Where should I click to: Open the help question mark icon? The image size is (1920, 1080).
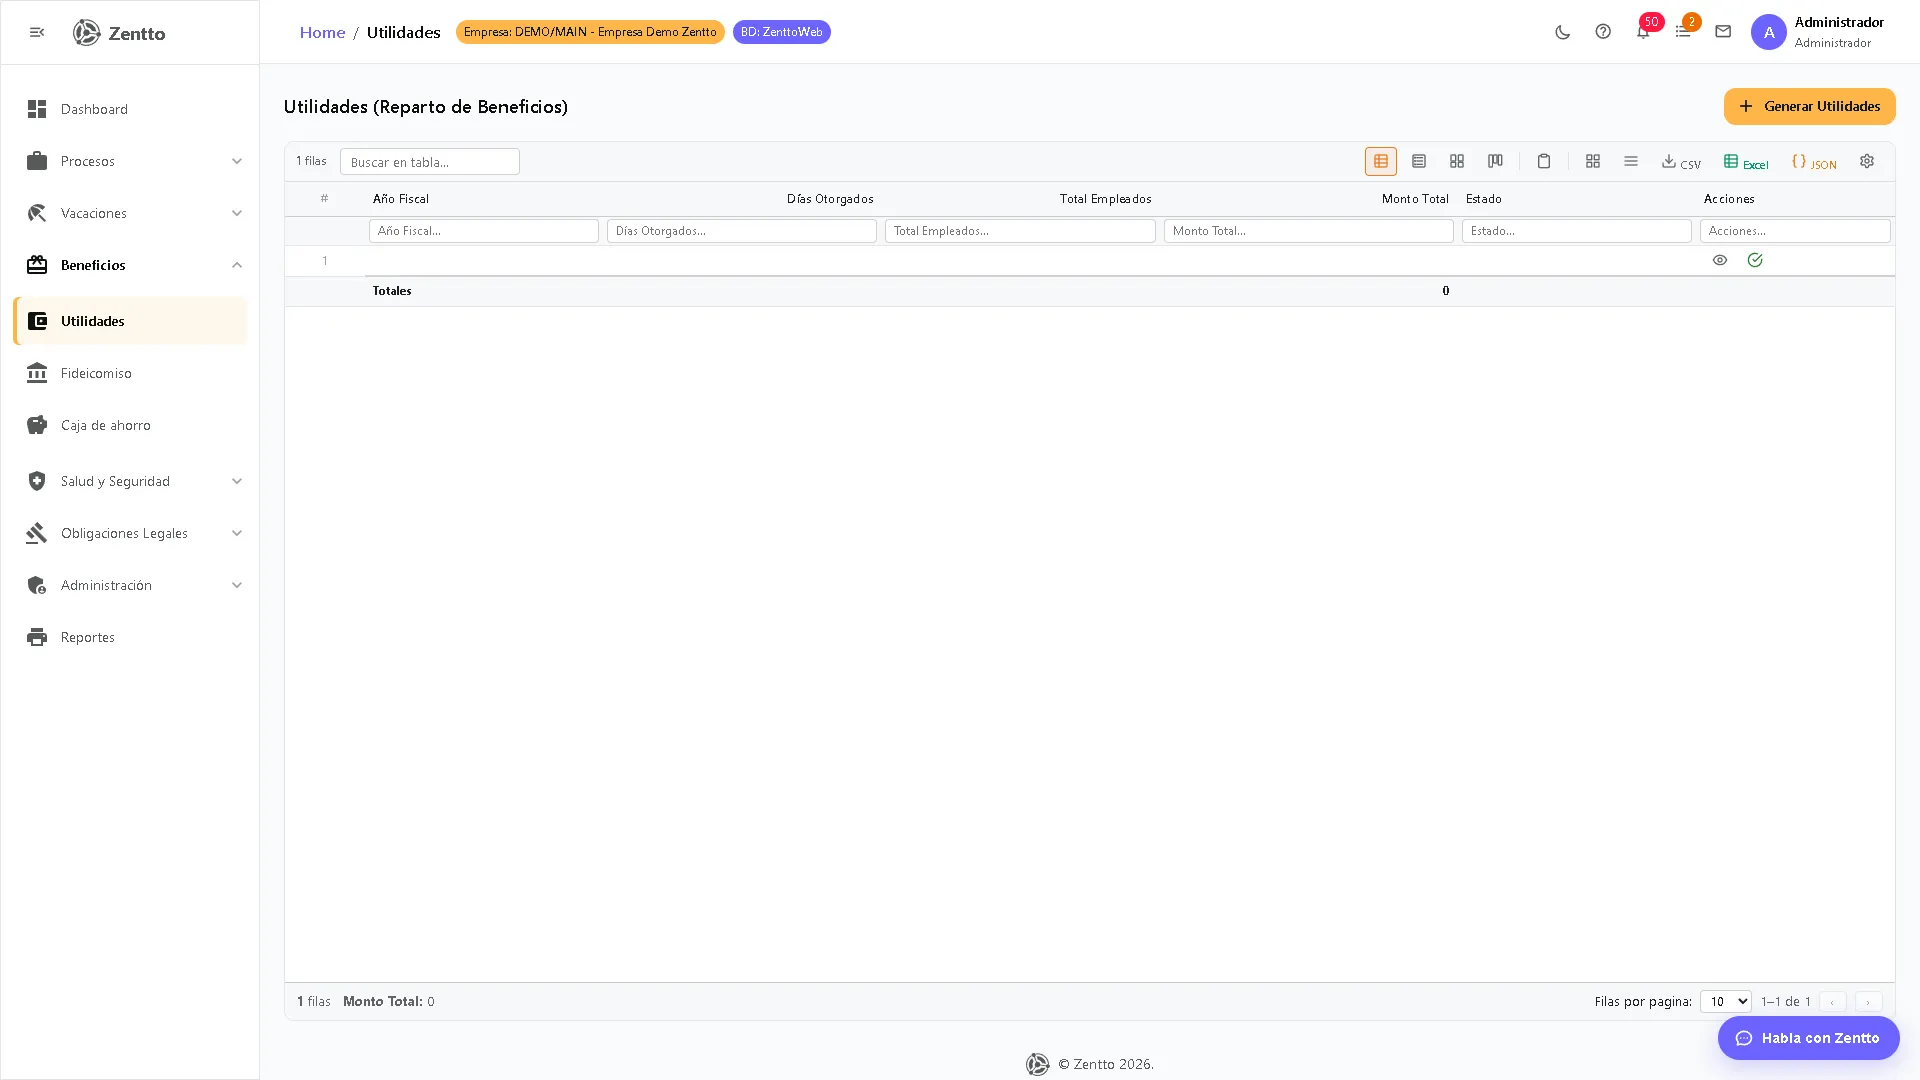pos(1603,32)
